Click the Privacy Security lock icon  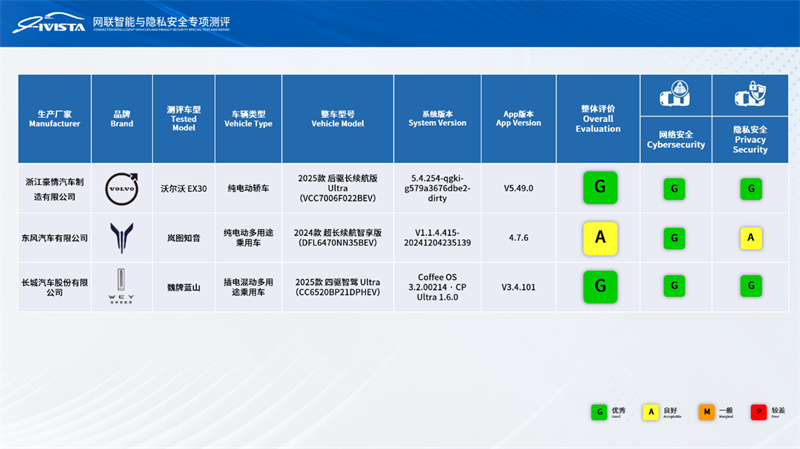point(750,97)
